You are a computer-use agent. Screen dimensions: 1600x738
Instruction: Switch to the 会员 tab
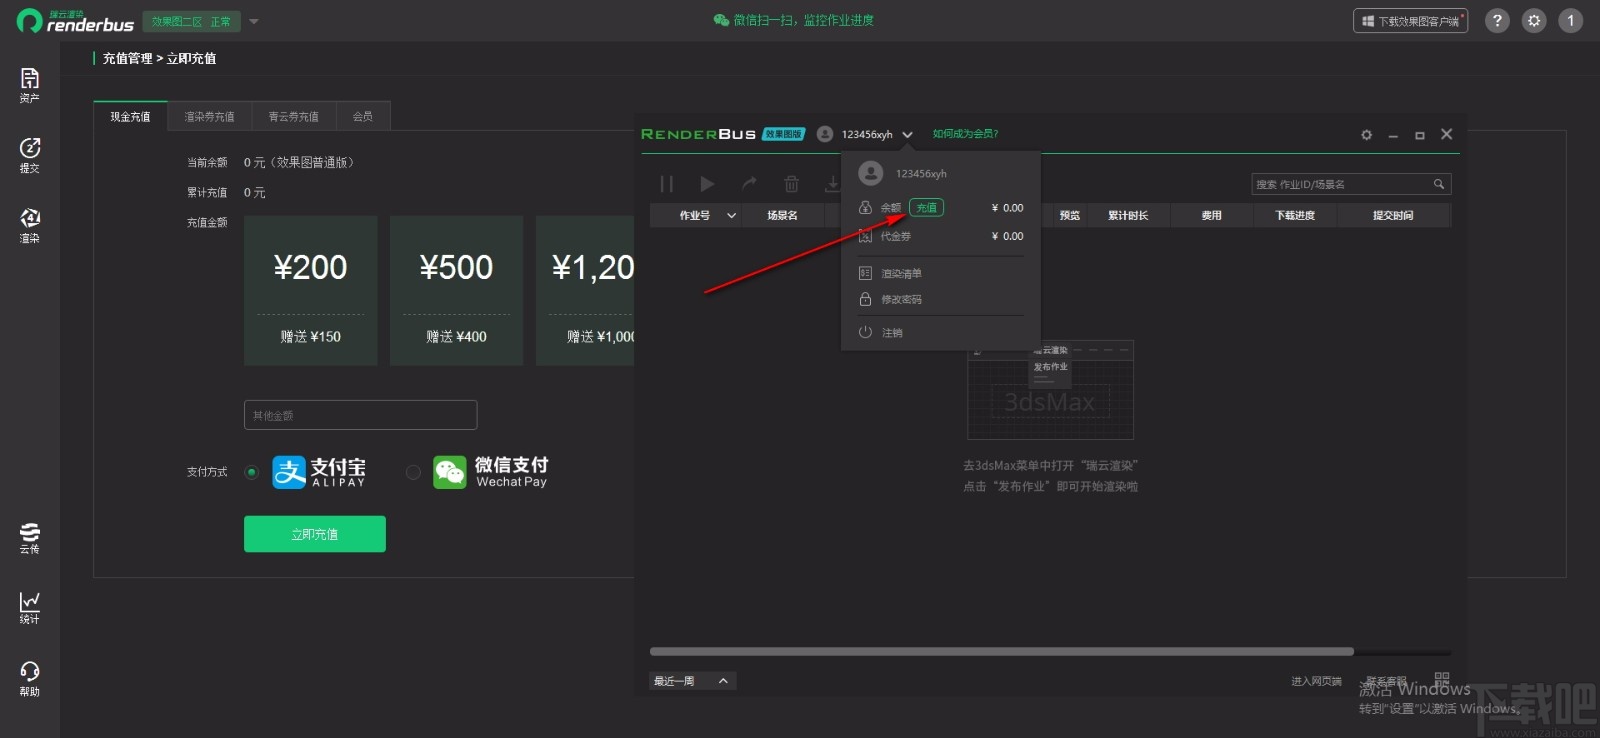click(363, 116)
